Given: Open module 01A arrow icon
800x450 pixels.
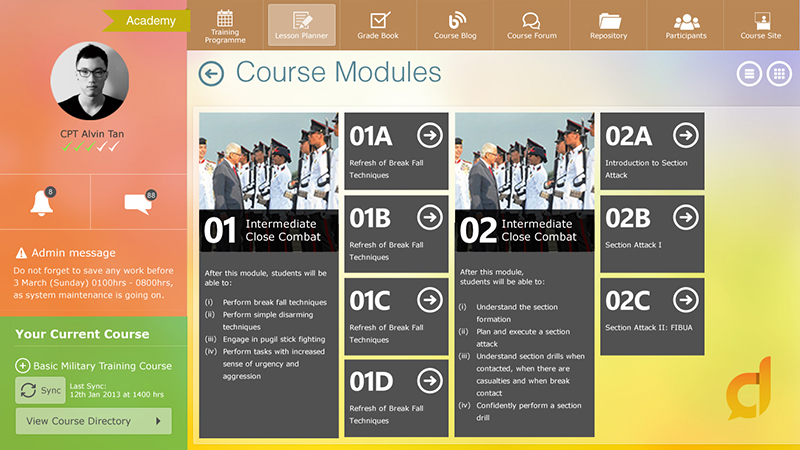Looking at the screenshot, I should click(x=429, y=135).
